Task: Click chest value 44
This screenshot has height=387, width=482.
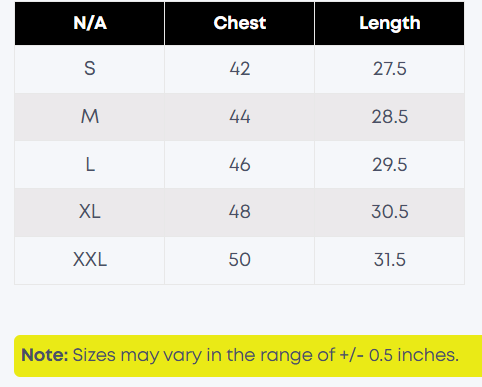Action: (239, 117)
